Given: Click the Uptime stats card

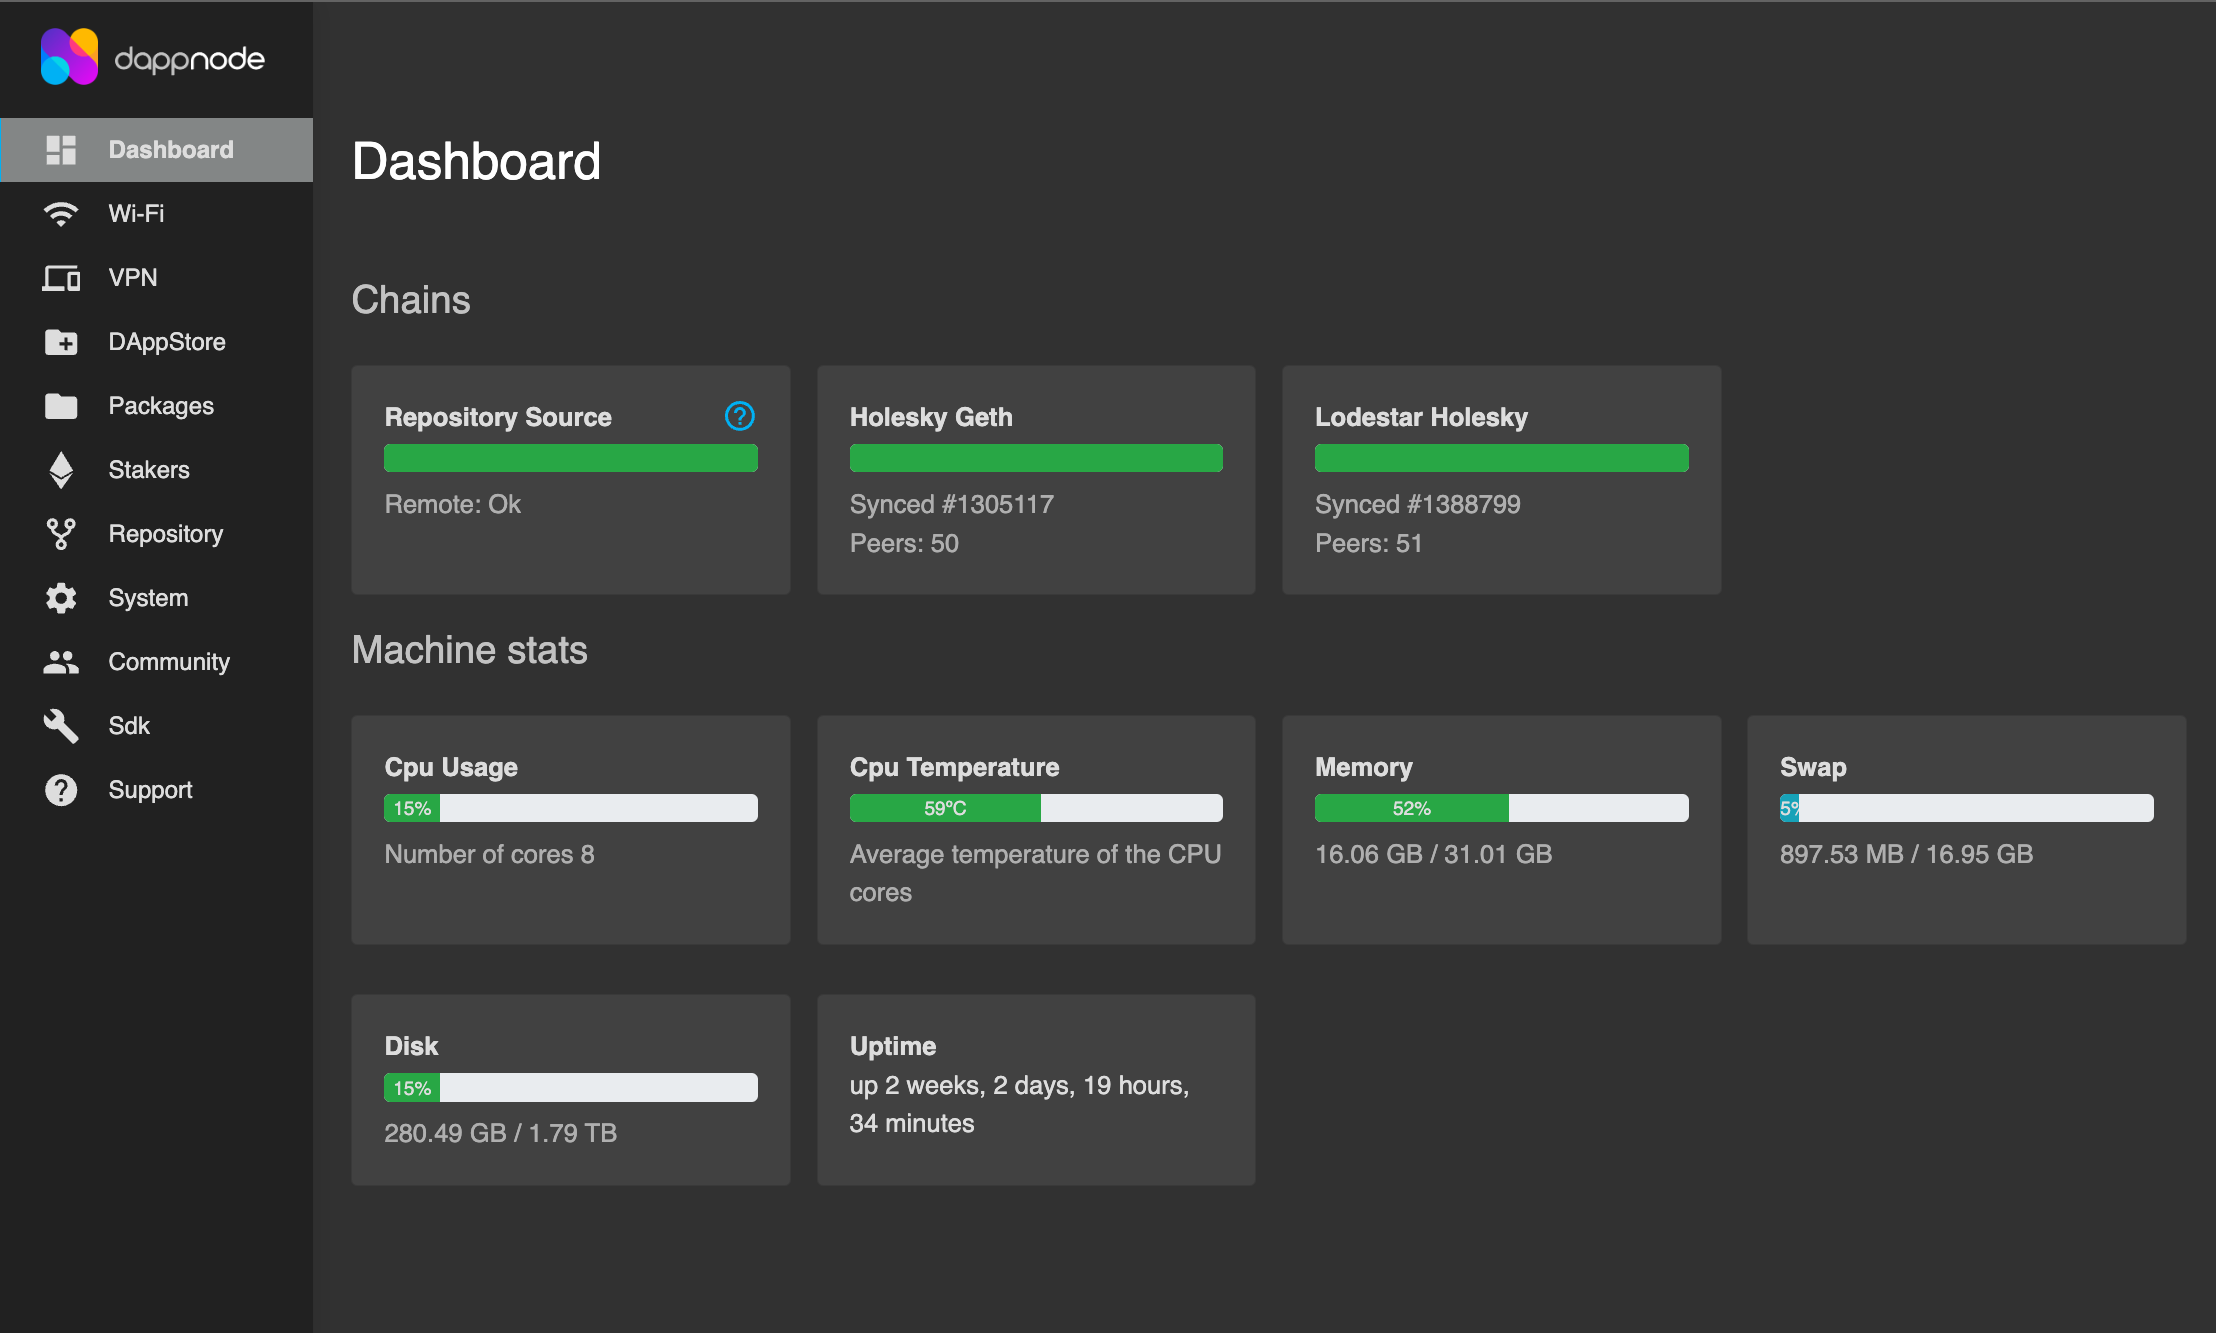Looking at the screenshot, I should click(1036, 1089).
